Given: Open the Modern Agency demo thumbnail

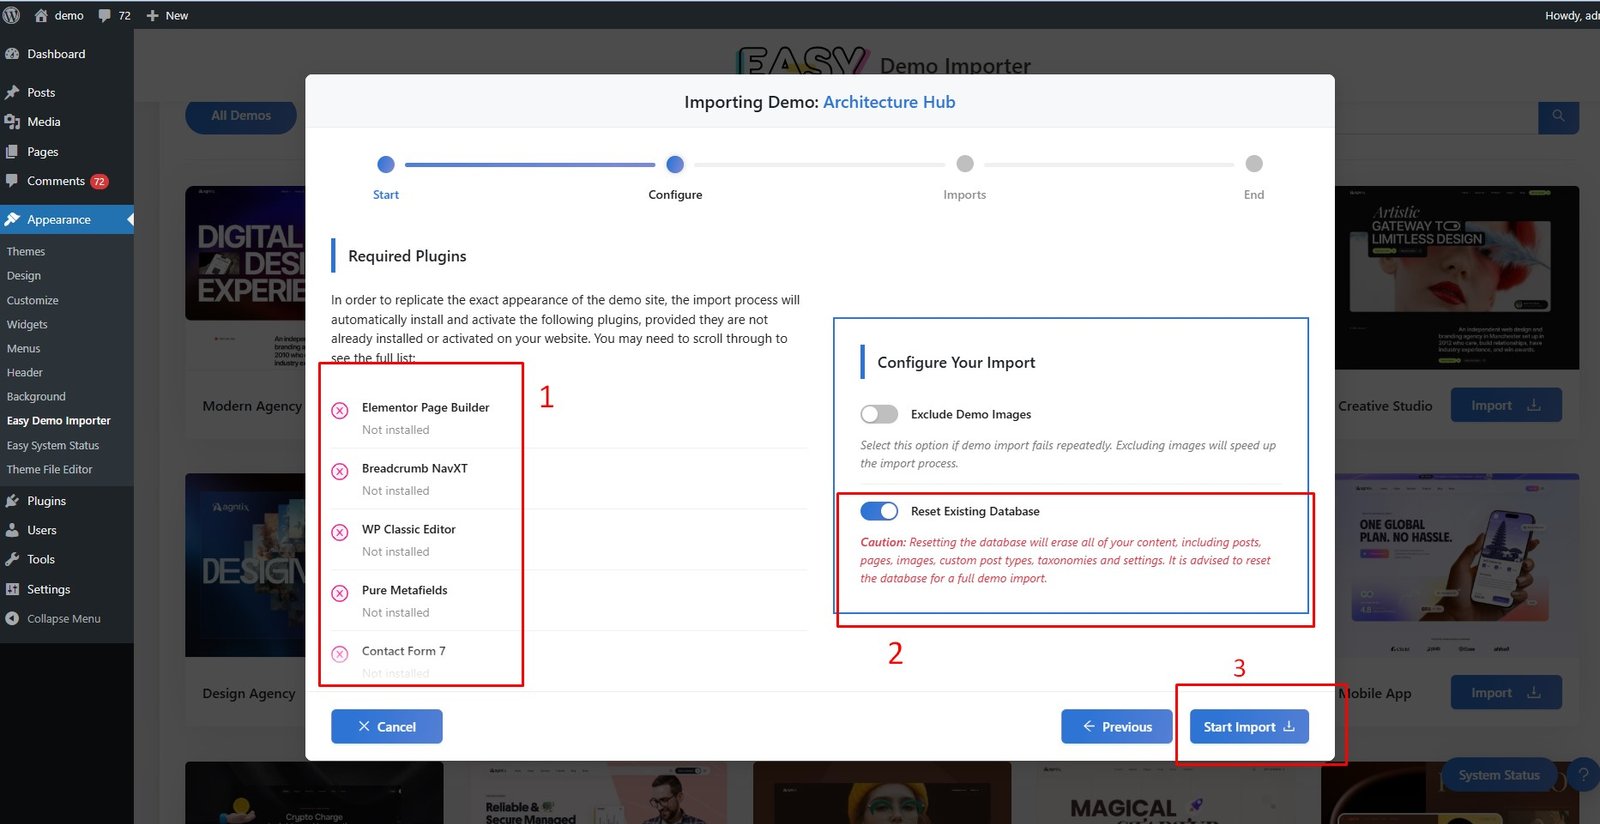Looking at the screenshot, I should pos(245,277).
